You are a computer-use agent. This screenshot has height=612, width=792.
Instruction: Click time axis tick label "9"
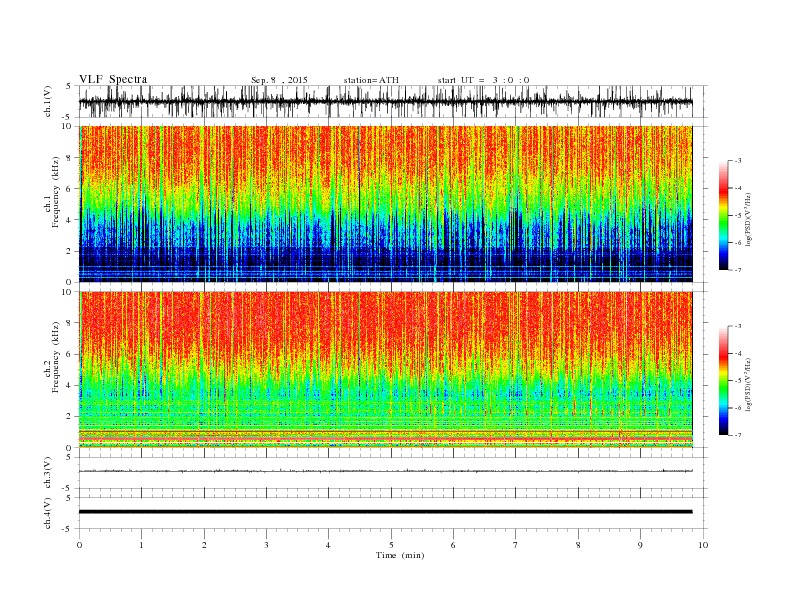pyautogui.click(x=640, y=545)
